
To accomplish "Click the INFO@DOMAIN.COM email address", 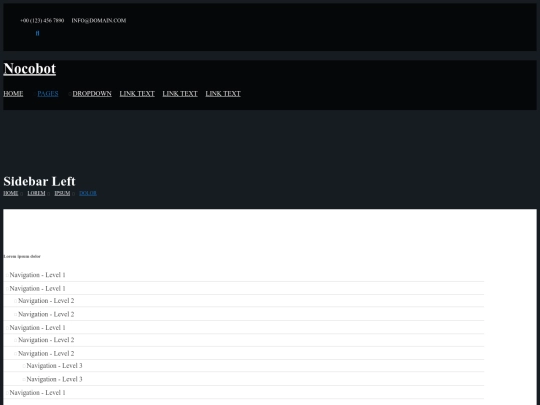I will (99, 21).
